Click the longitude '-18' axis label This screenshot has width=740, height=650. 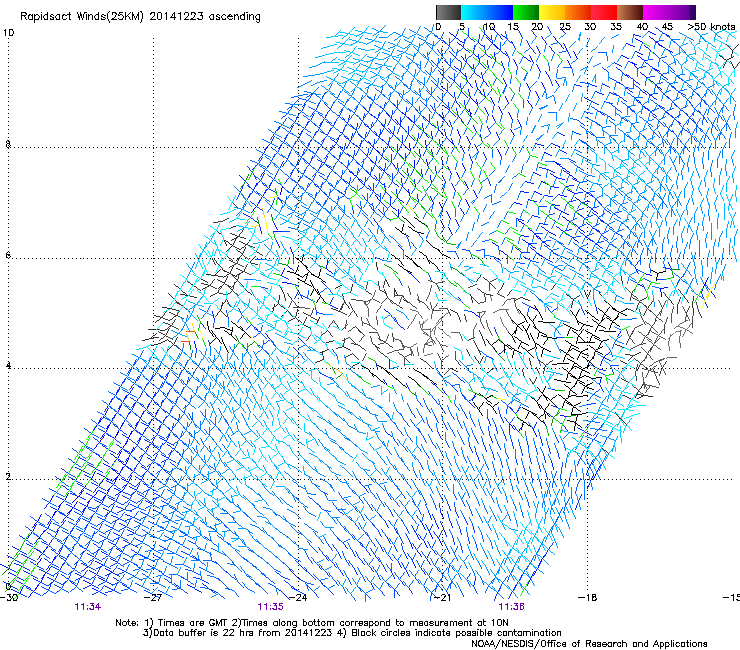pyautogui.click(x=588, y=598)
